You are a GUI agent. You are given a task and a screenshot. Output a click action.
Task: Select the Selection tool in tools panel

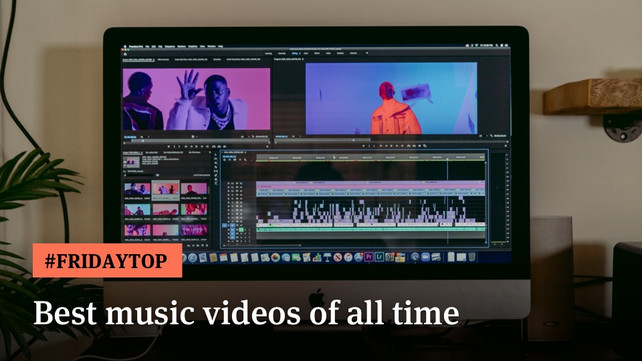216,155
